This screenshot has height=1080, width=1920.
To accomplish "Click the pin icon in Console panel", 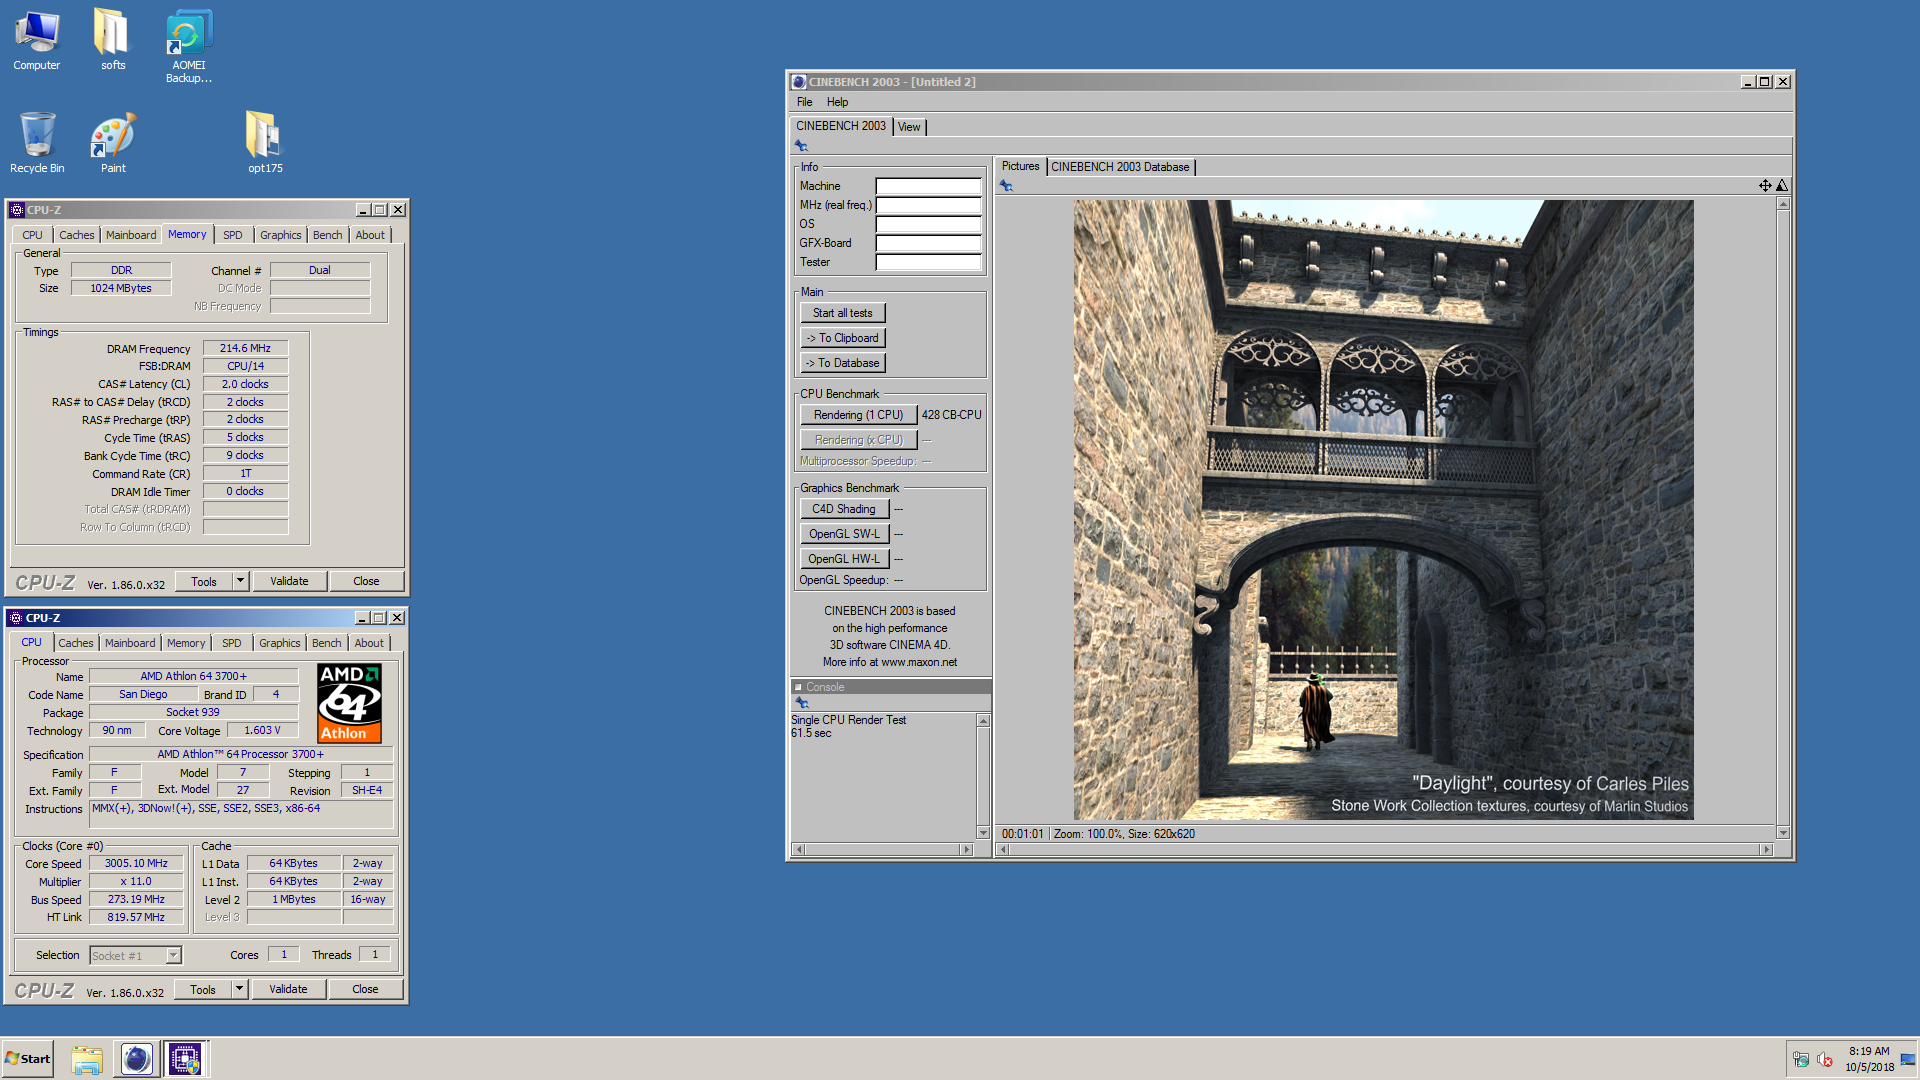I will point(801,703).
